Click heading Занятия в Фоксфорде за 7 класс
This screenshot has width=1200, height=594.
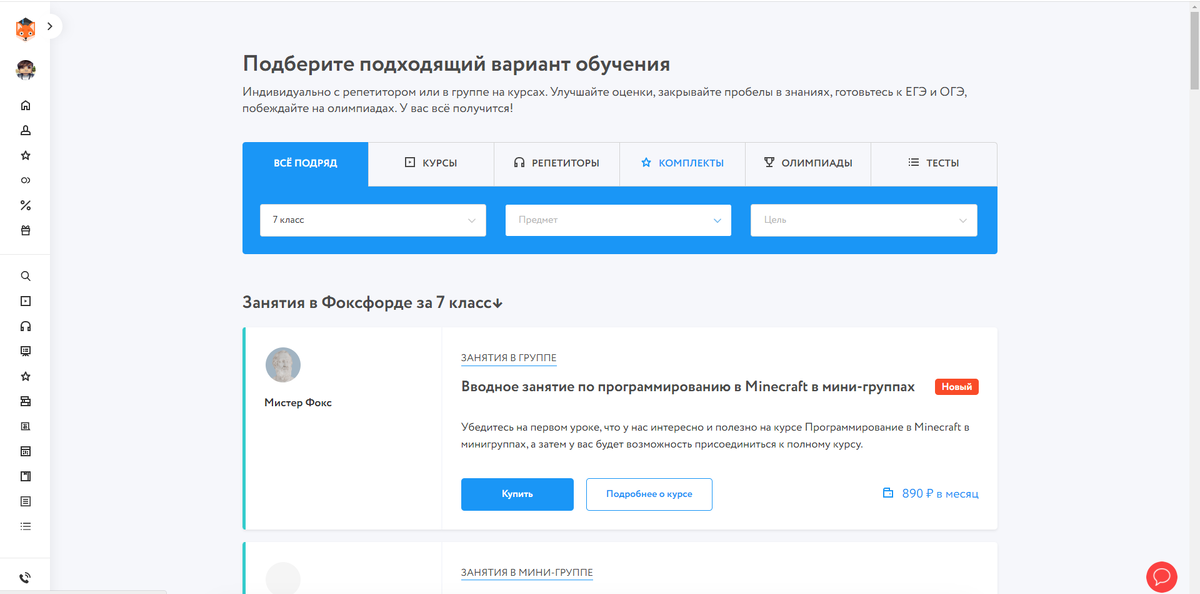pos(372,303)
